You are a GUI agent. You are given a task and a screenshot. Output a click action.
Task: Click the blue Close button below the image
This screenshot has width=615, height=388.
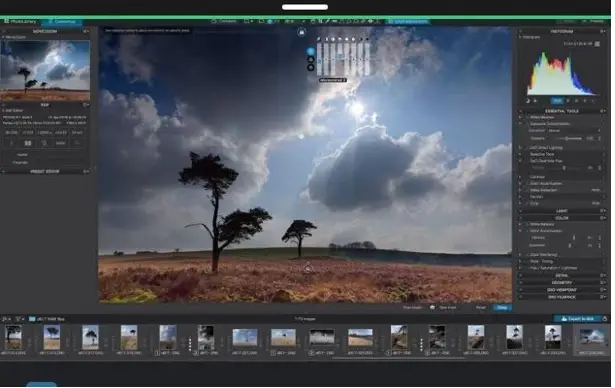tap(502, 308)
